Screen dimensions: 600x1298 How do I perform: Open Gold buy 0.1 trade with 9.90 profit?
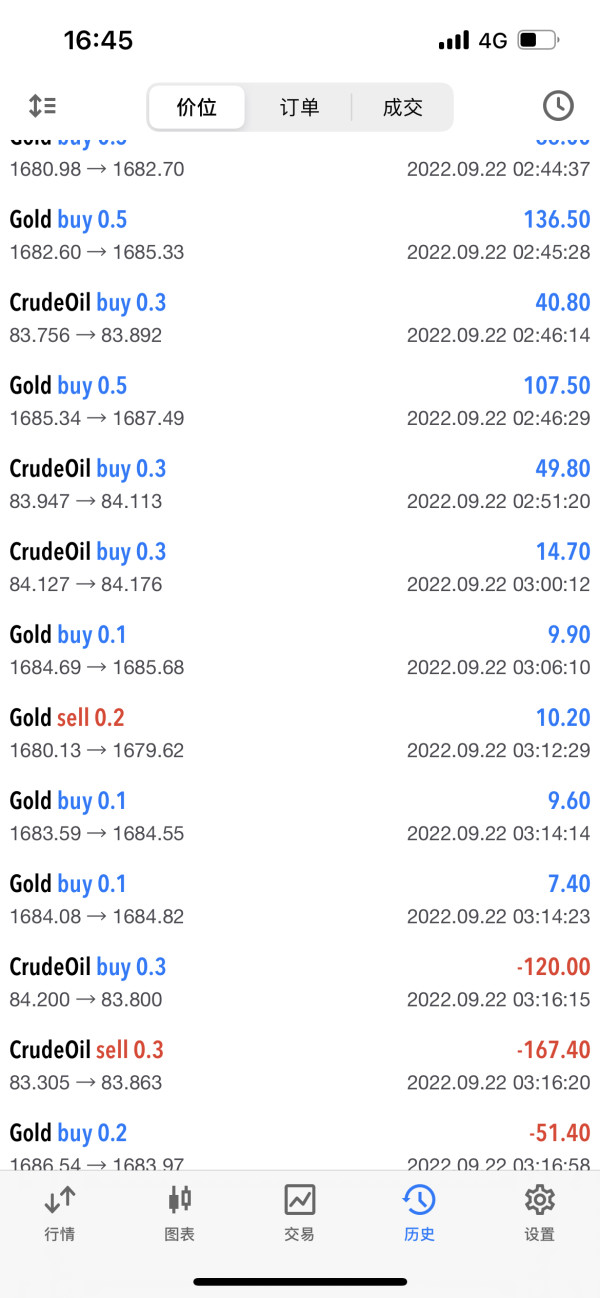point(300,650)
